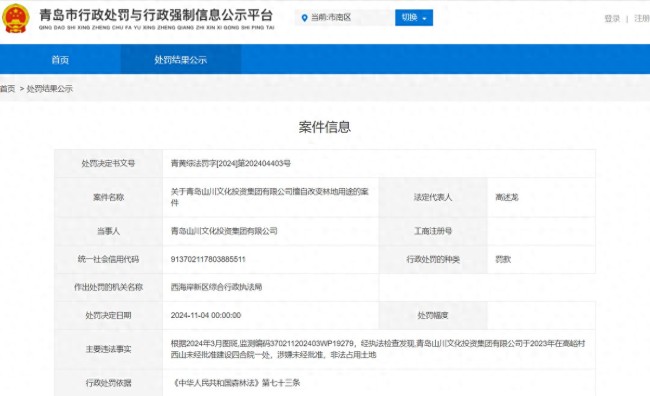The height and width of the screenshot is (396, 650).
Task: Click document number 青黄综法罚字[2024]第202404403号
Action: coord(230,163)
